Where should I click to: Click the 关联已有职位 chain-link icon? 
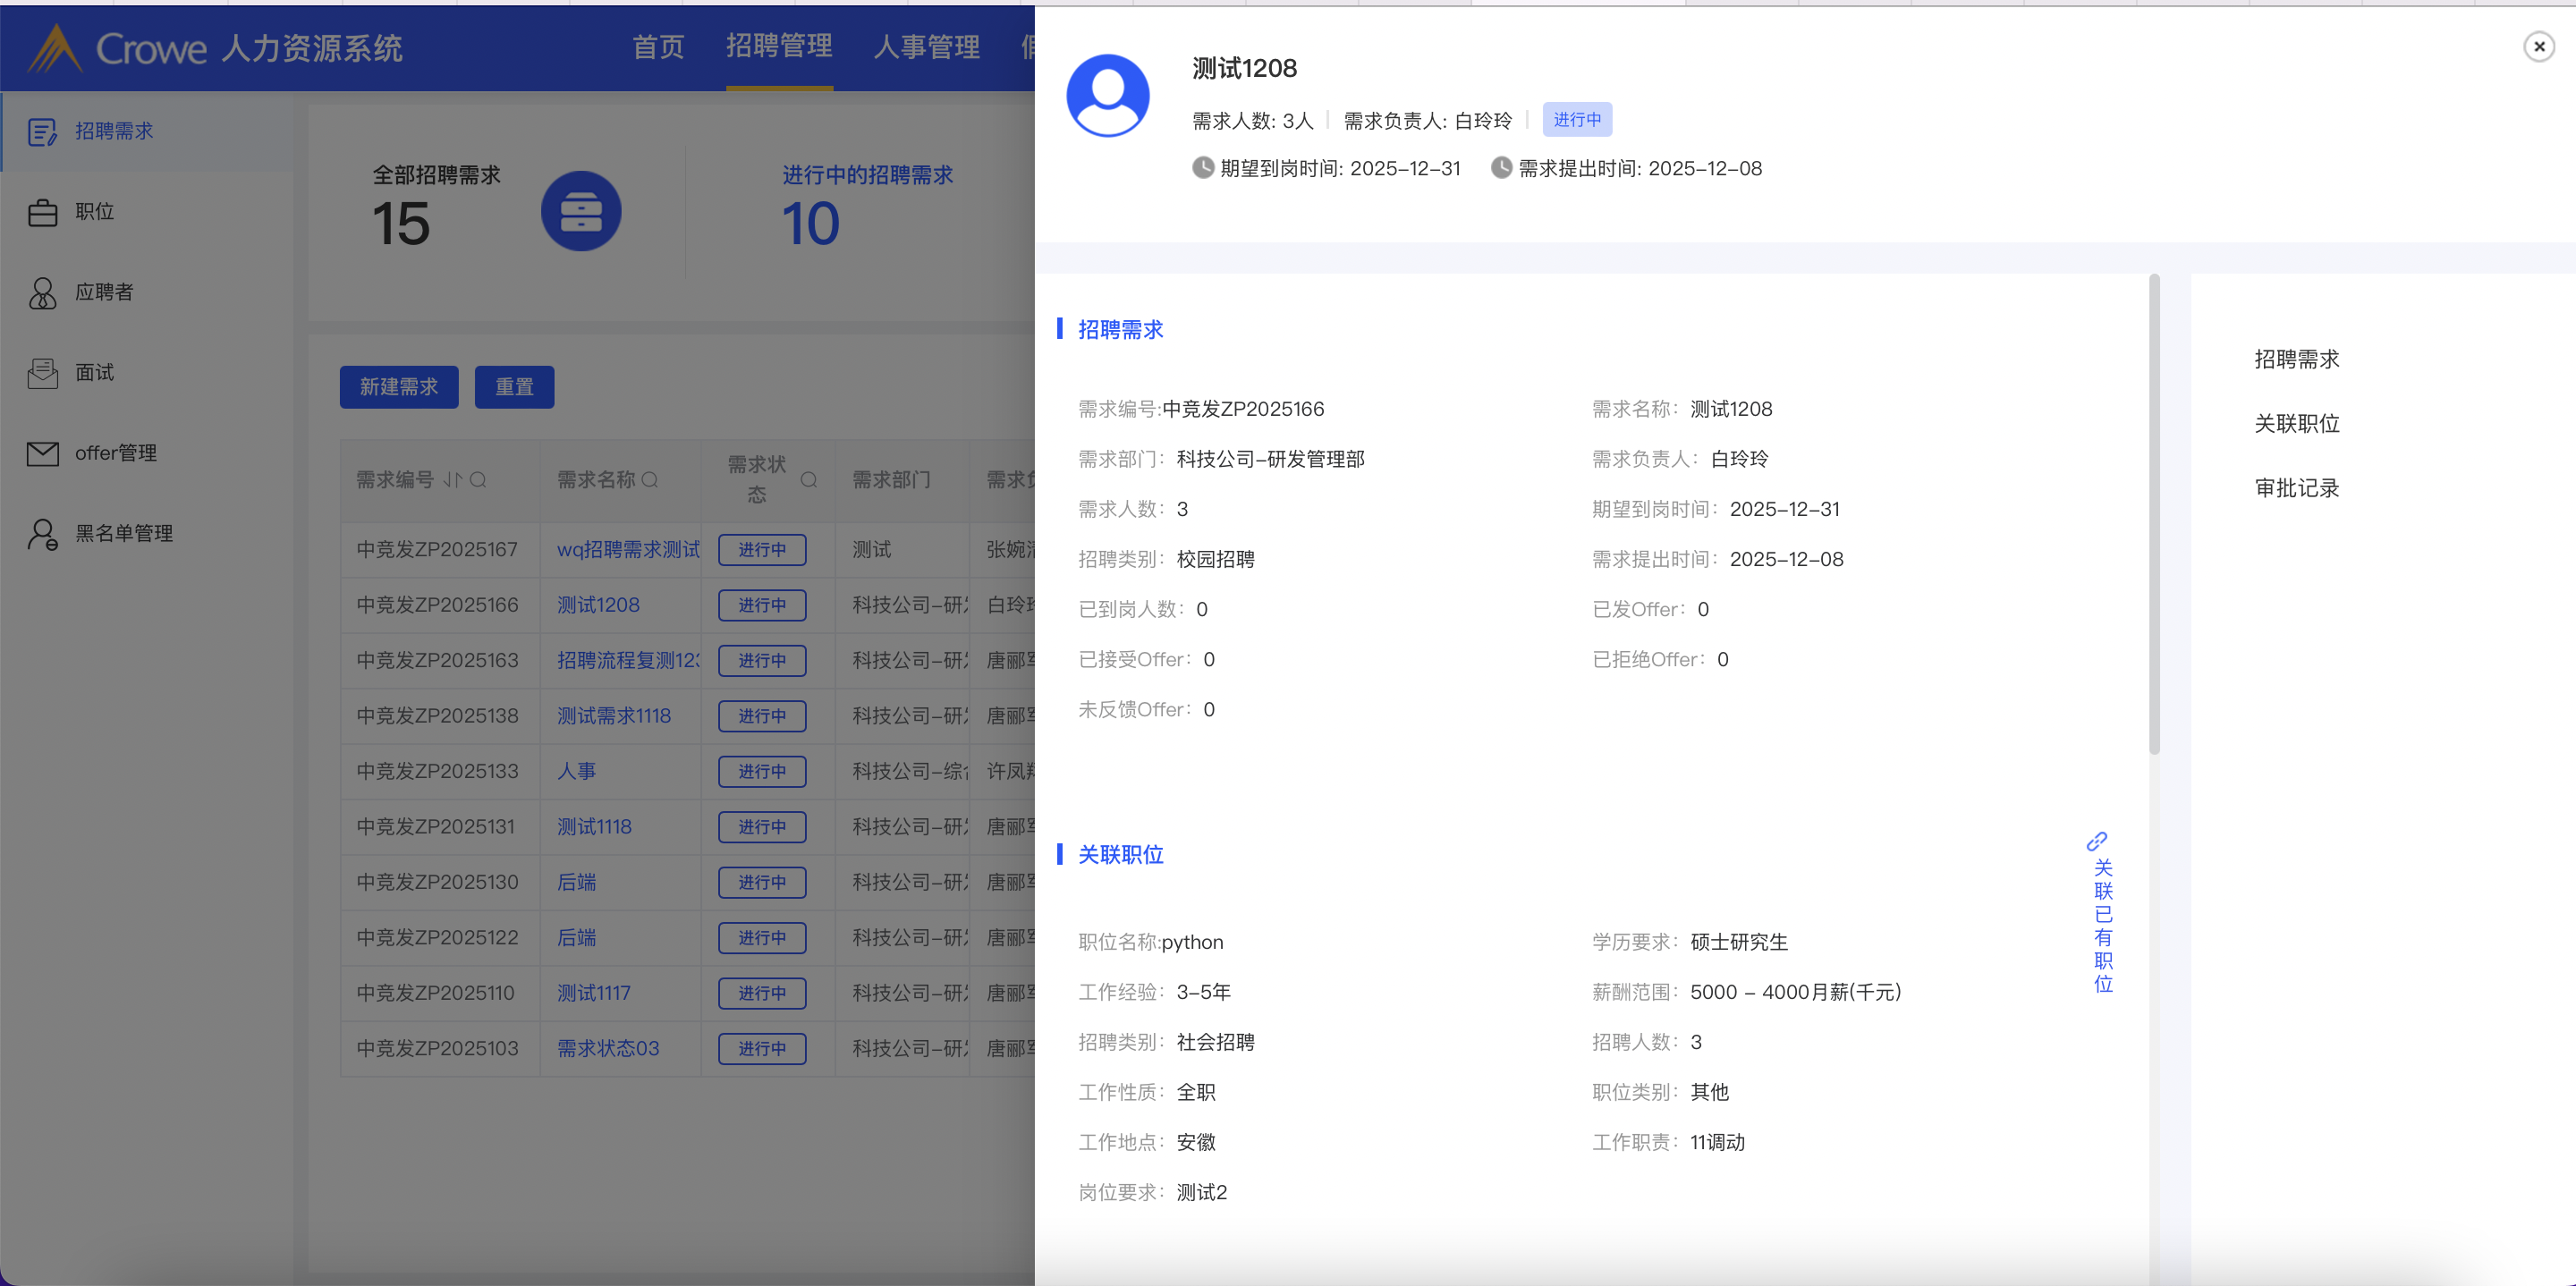2097,841
